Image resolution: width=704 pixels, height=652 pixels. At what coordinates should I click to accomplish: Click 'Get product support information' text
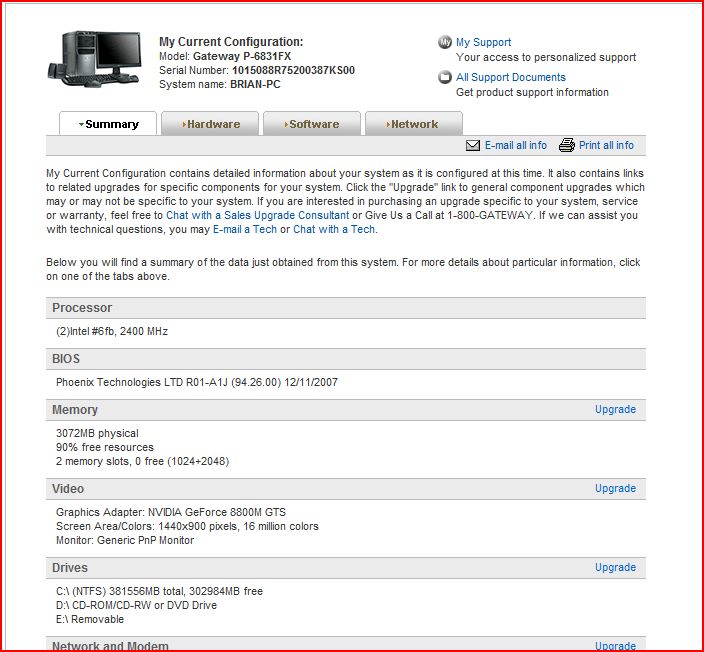click(x=532, y=93)
